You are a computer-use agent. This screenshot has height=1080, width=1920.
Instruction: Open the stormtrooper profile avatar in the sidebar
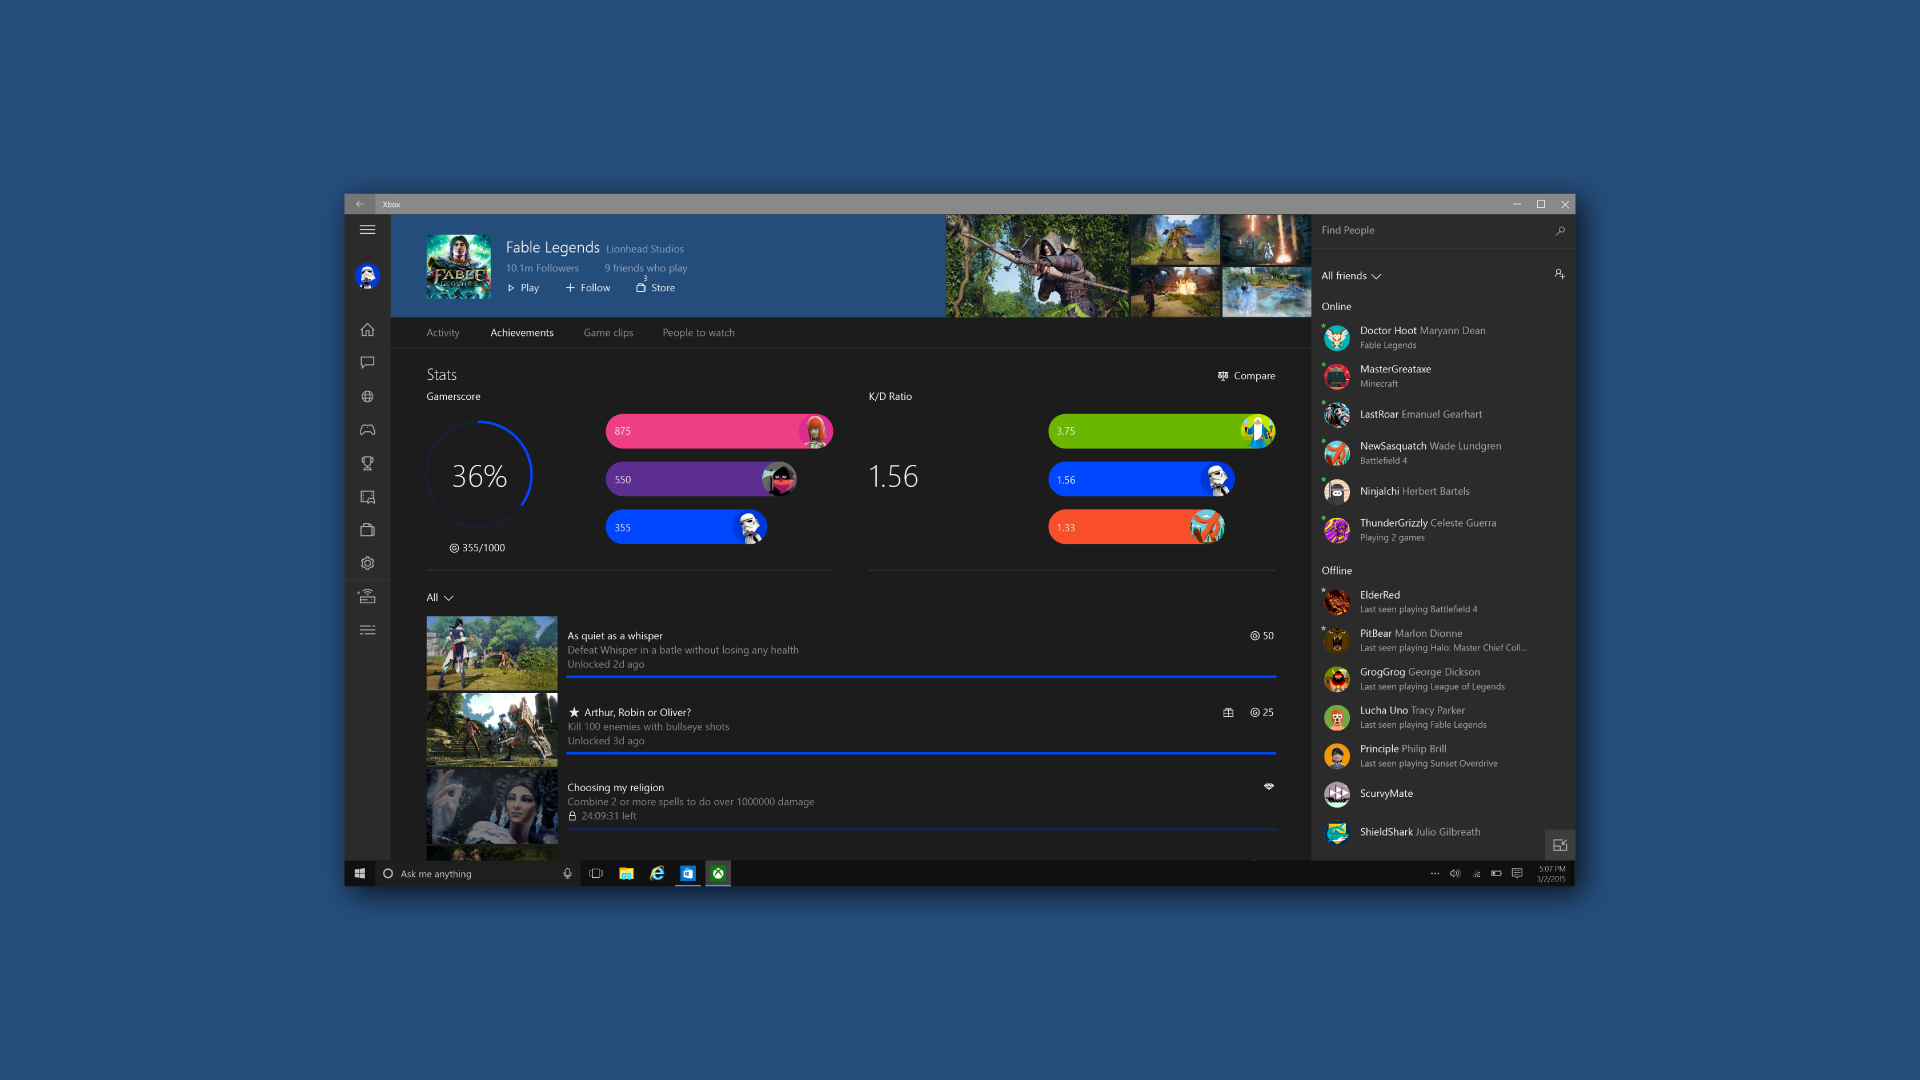tap(367, 276)
